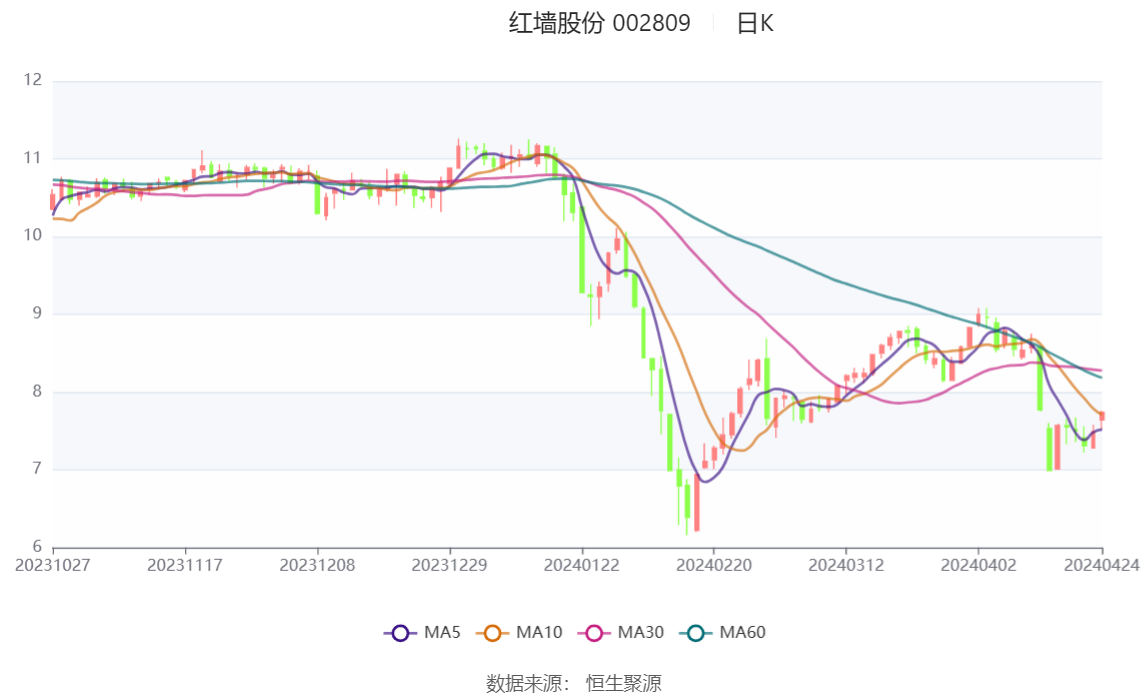Click the y-axis value 6
The image size is (1148, 699).
point(37,547)
